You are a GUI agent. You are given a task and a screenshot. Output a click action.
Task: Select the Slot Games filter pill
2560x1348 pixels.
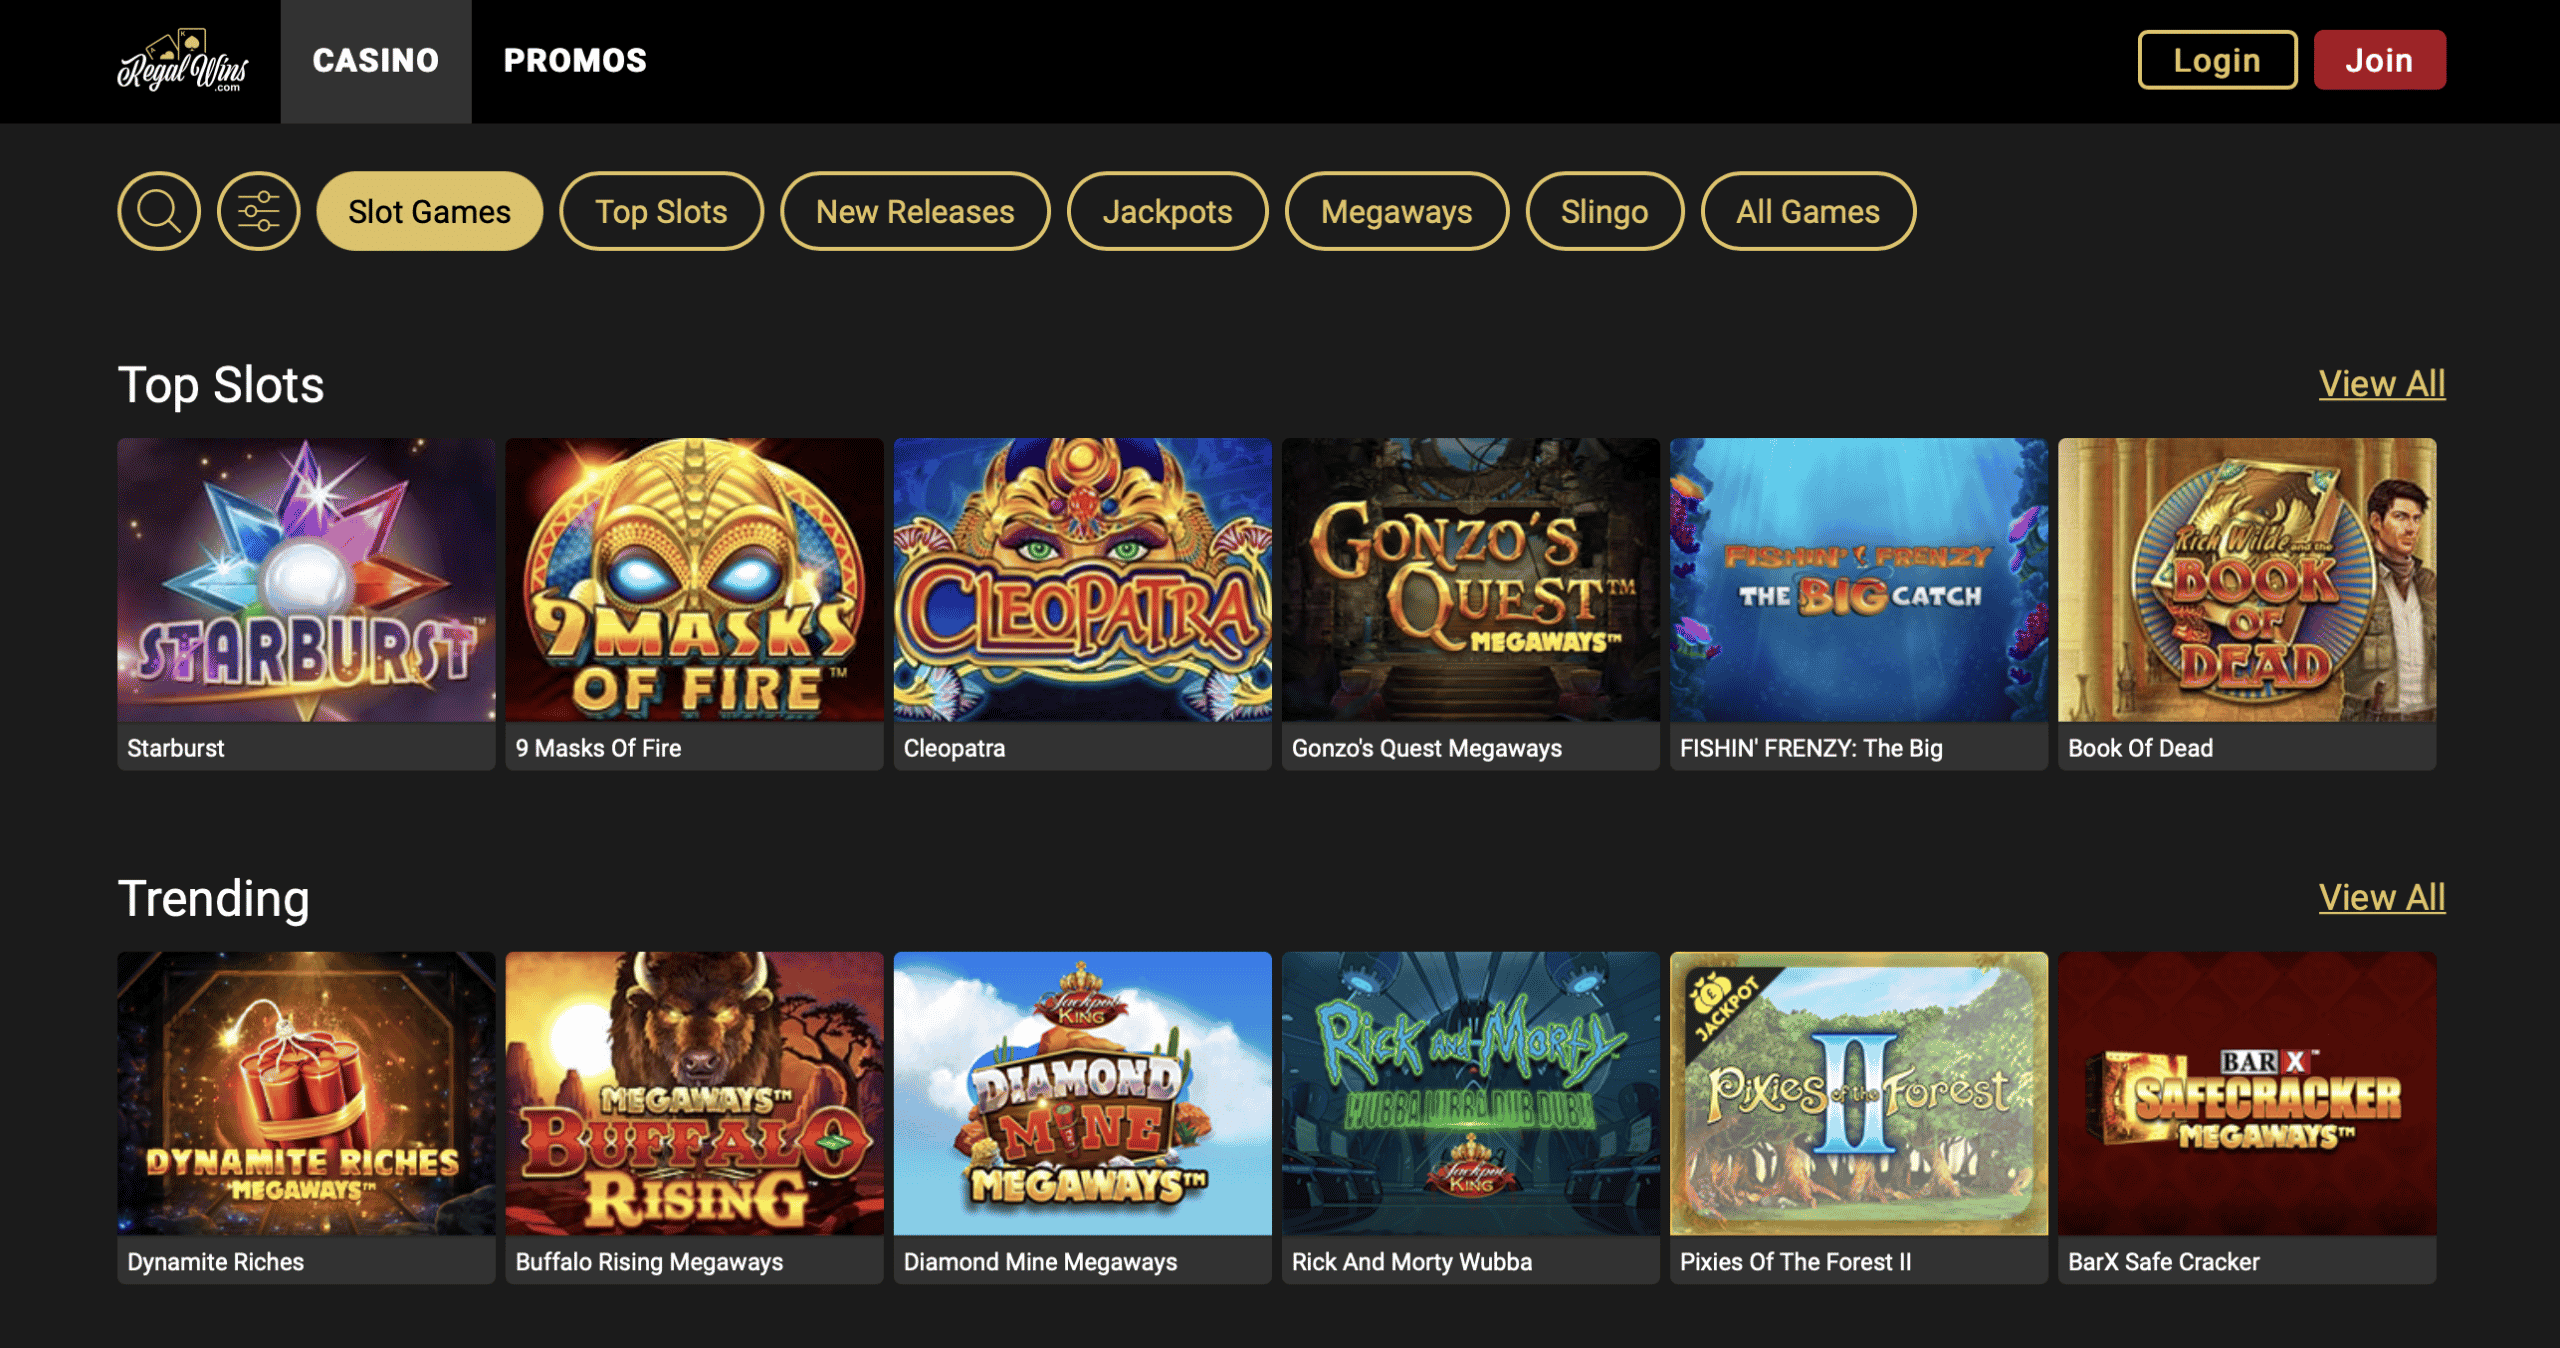[x=430, y=211]
